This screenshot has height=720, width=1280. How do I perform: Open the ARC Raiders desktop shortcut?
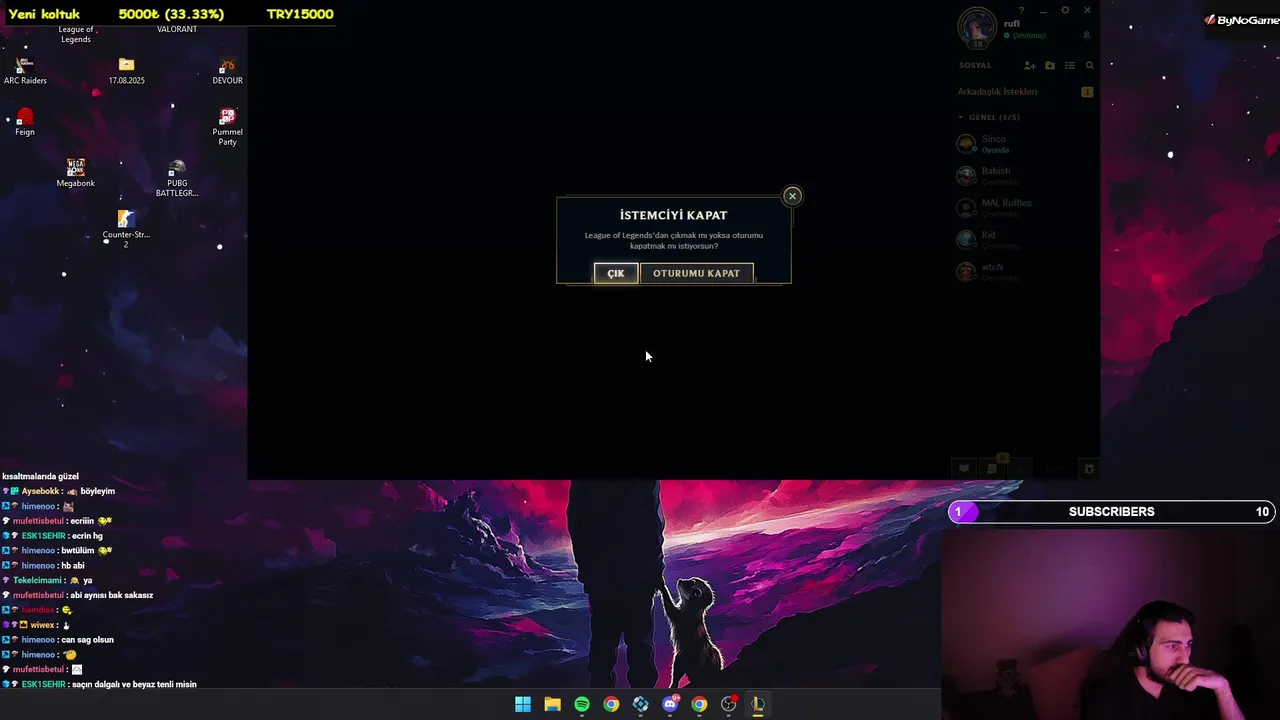click(x=25, y=71)
